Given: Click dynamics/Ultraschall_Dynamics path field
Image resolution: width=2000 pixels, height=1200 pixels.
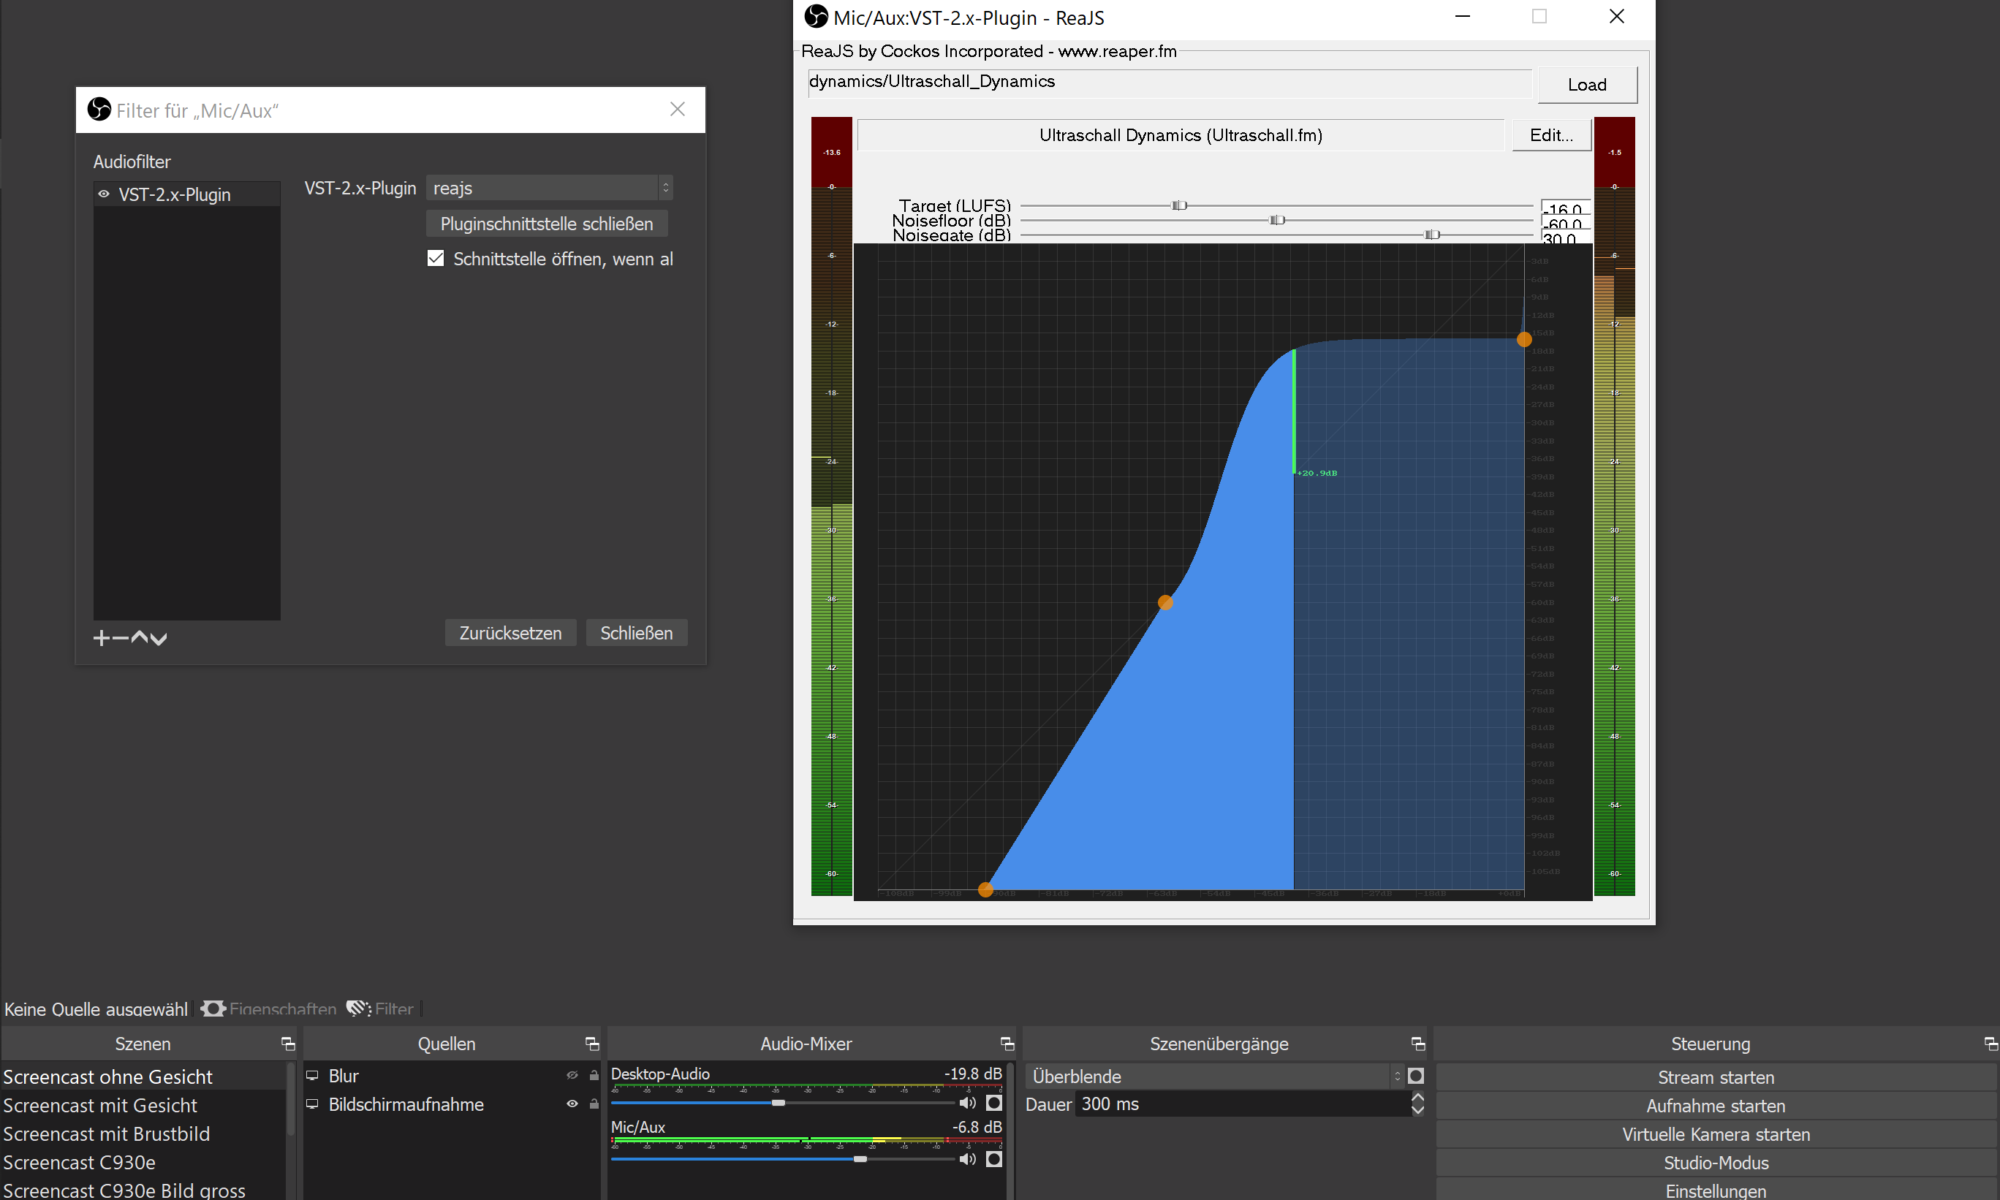Looking at the screenshot, I should coord(1169,82).
